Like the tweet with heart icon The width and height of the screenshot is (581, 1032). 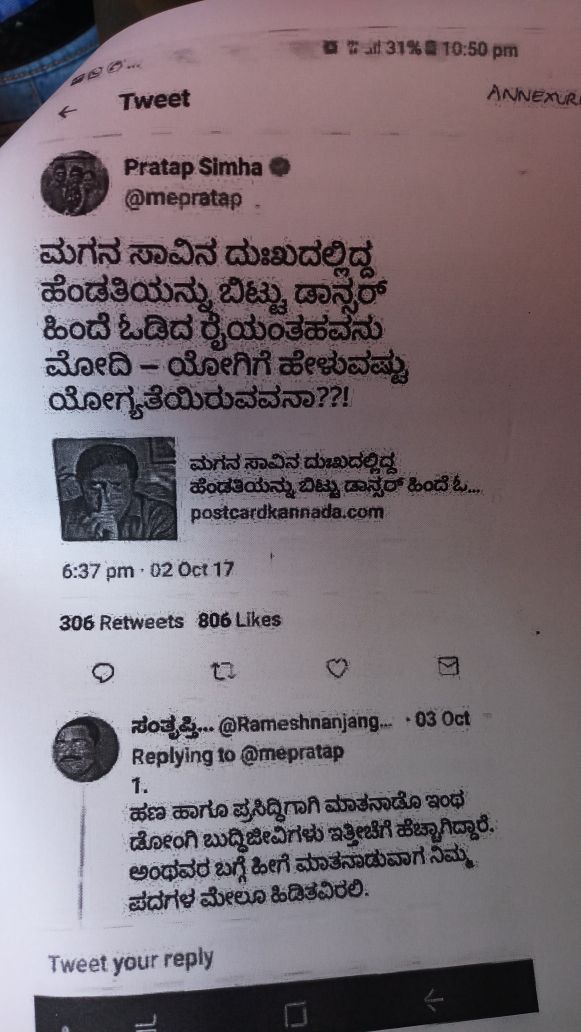(337, 670)
